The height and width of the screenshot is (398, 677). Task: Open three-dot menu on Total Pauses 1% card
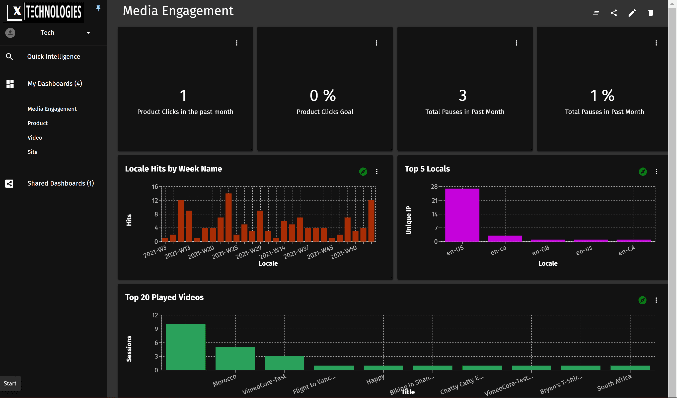coord(656,43)
